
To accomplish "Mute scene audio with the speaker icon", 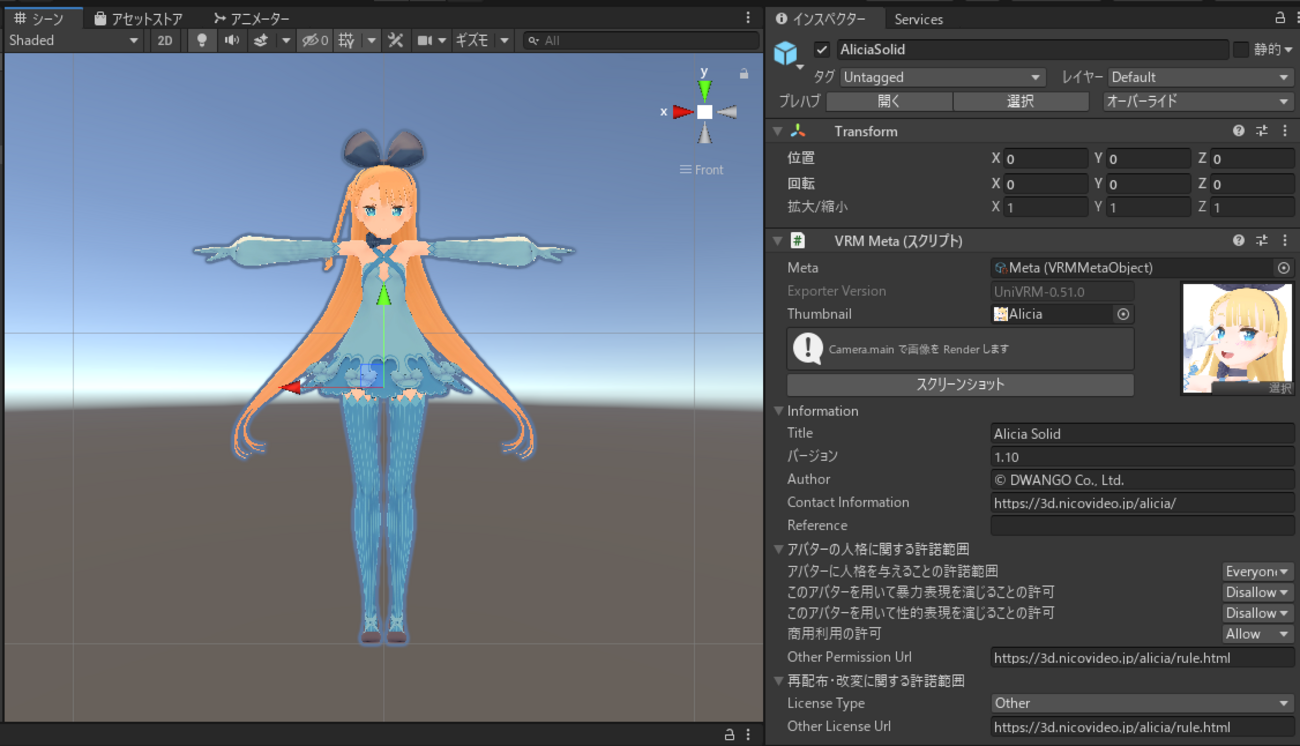I will click(x=231, y=40).
